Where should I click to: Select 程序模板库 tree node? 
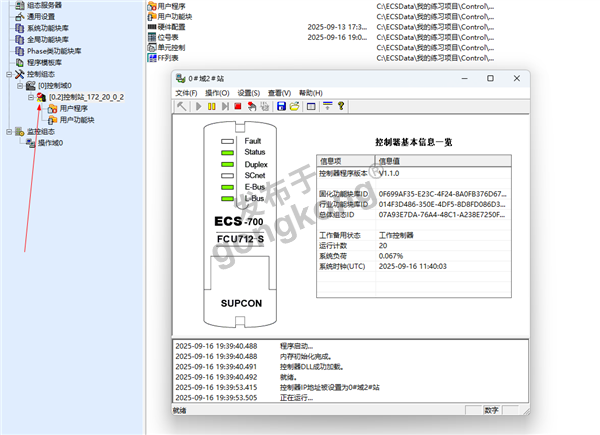click(x=44, y=62)
